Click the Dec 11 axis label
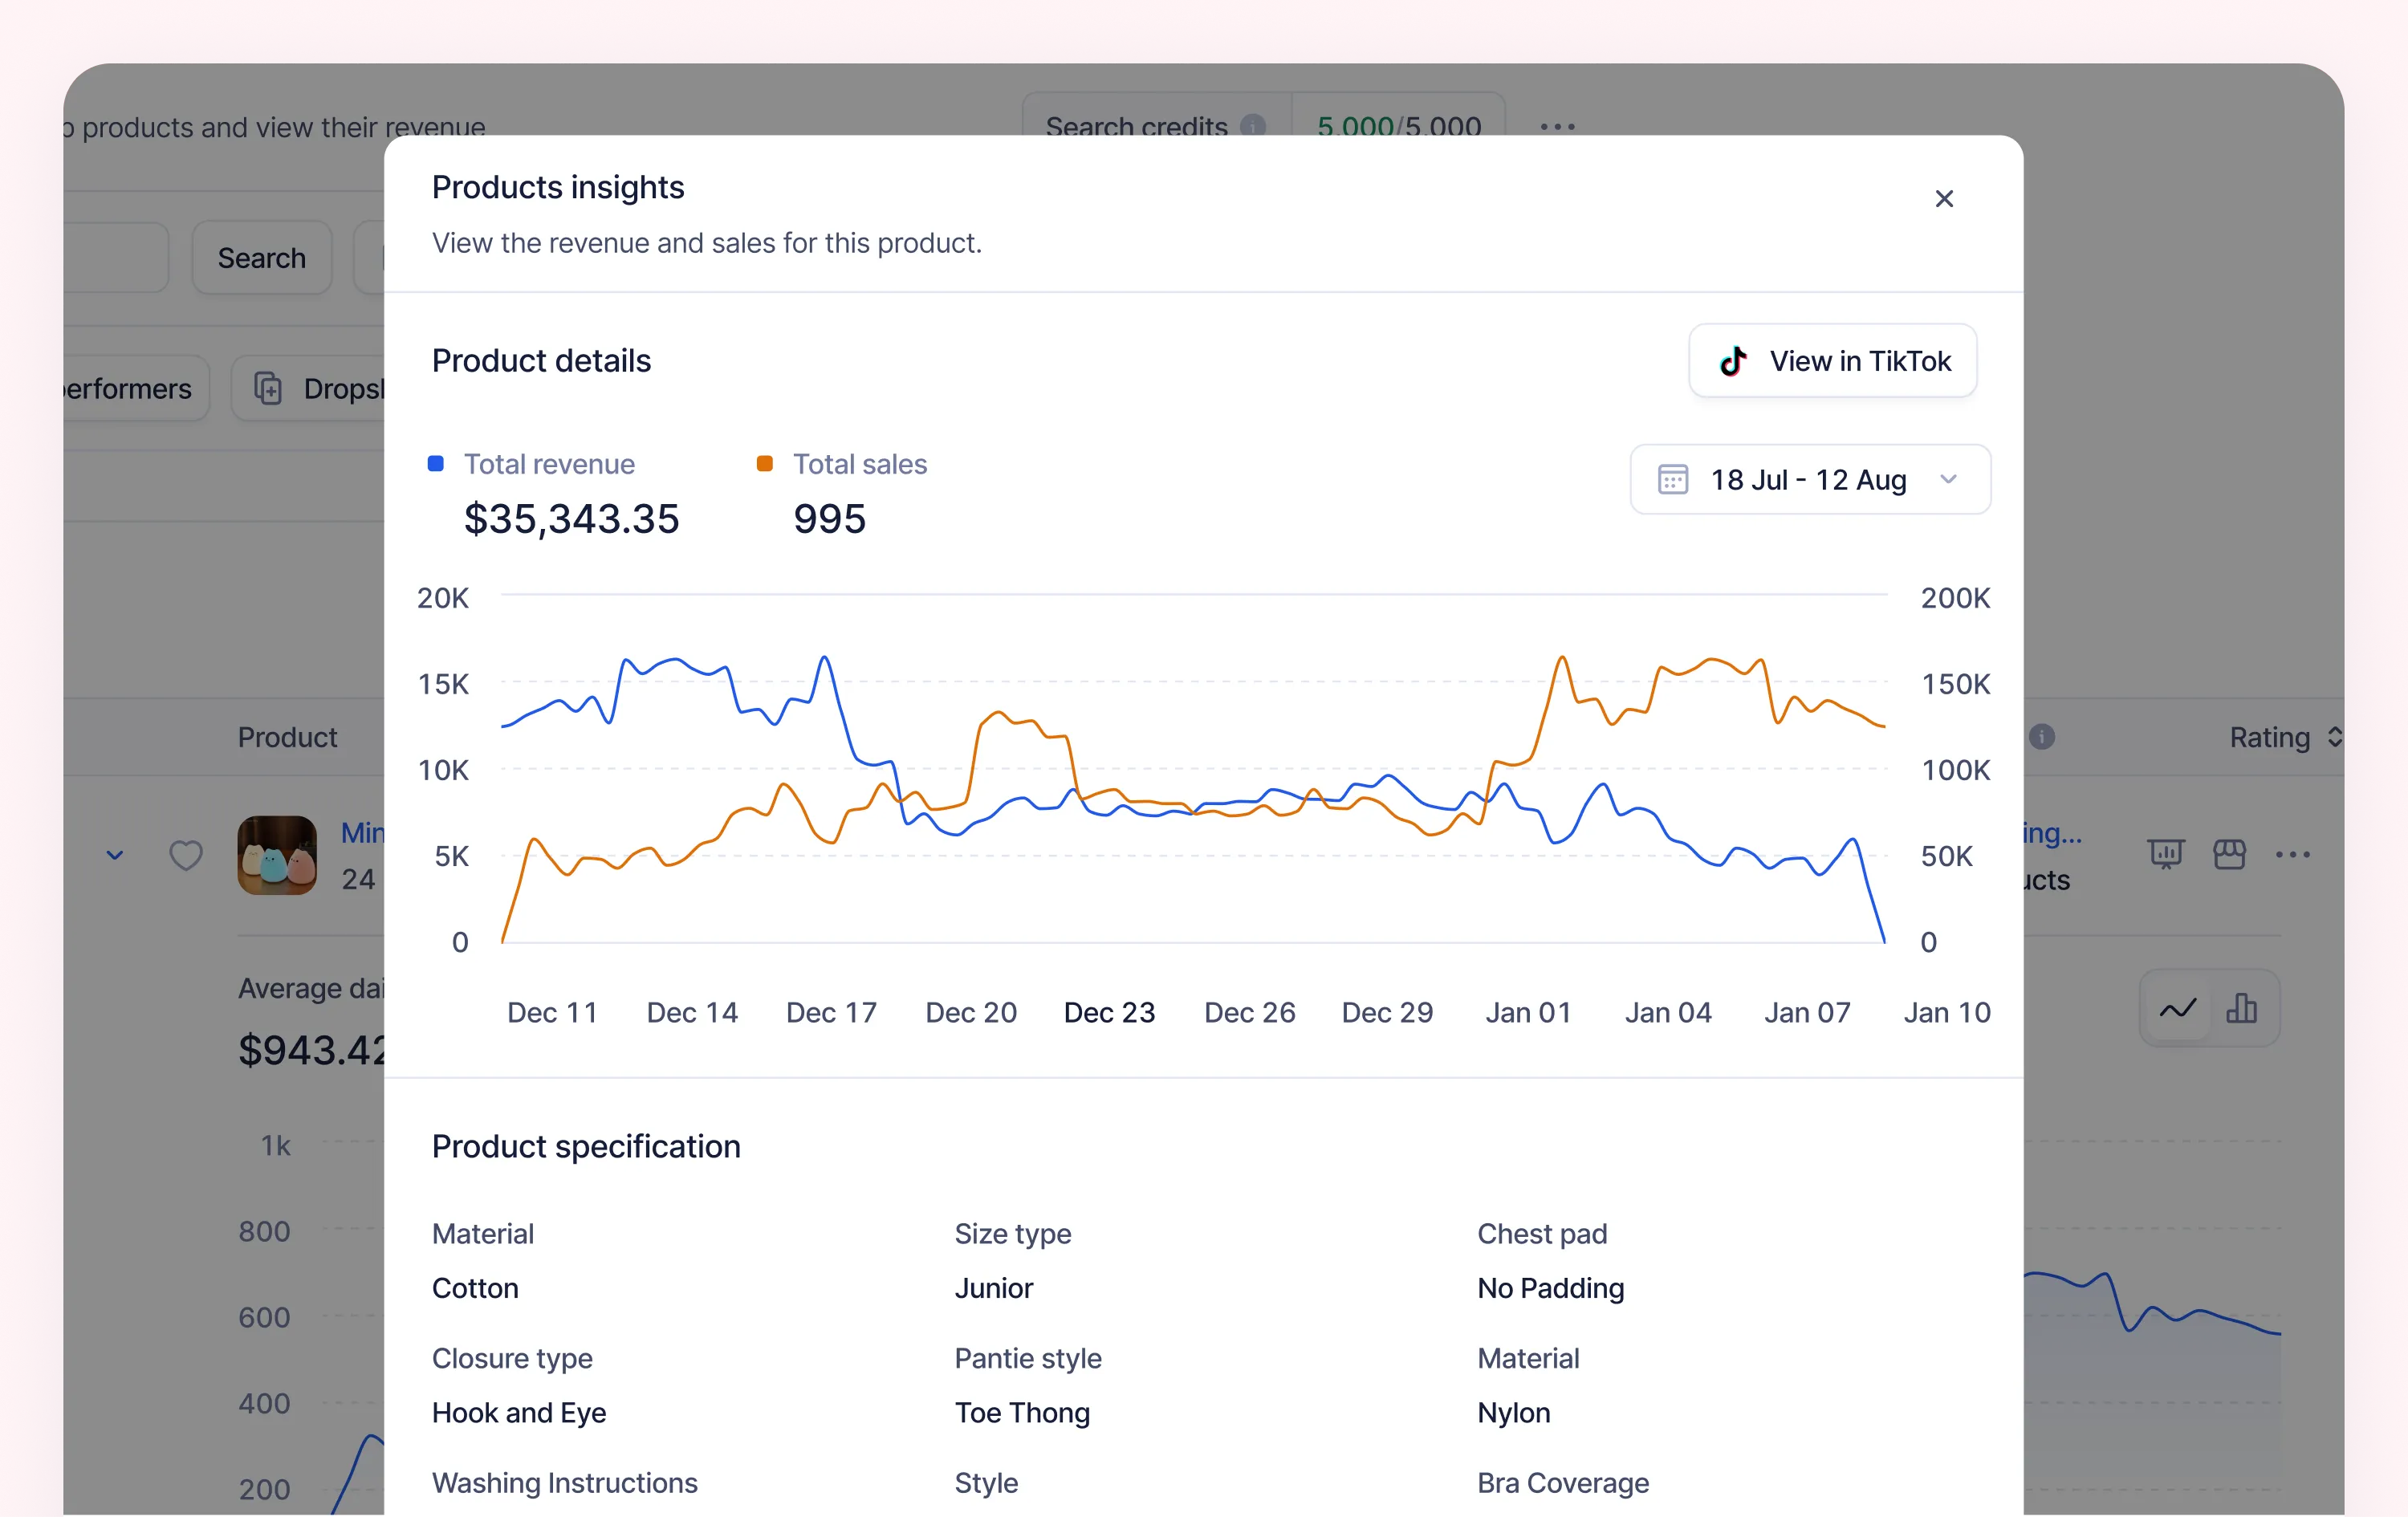This screenshot has width=2408, height=1517. [552, 1013]
